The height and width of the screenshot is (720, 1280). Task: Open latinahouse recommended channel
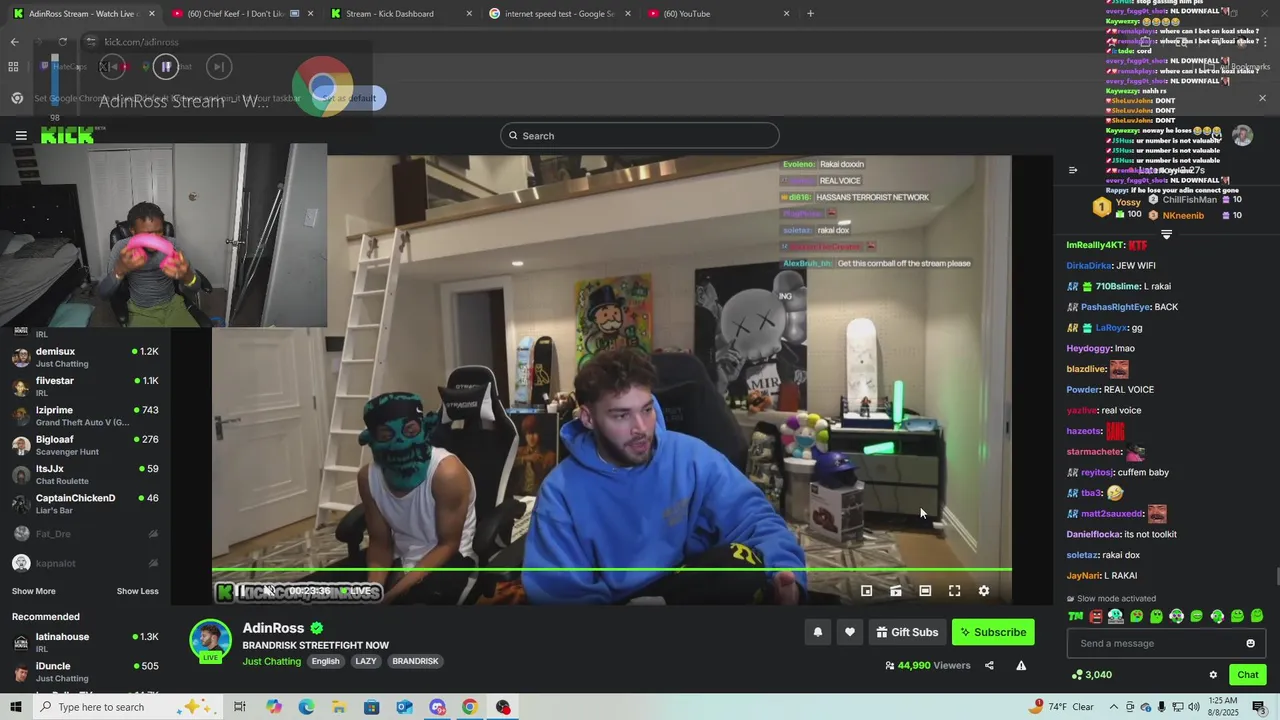(85, 642)
